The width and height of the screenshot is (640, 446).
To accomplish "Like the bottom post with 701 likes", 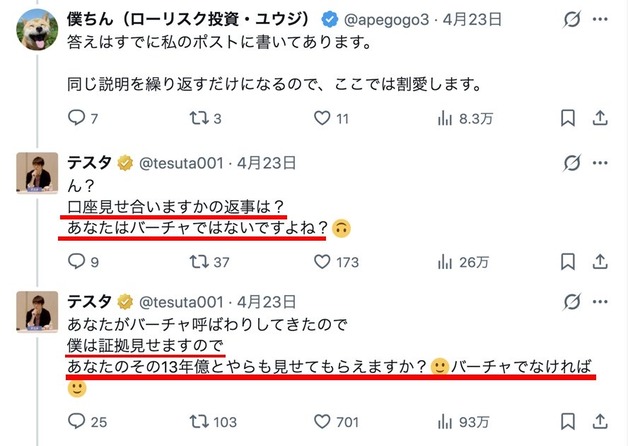I will (x=322, y=422).
